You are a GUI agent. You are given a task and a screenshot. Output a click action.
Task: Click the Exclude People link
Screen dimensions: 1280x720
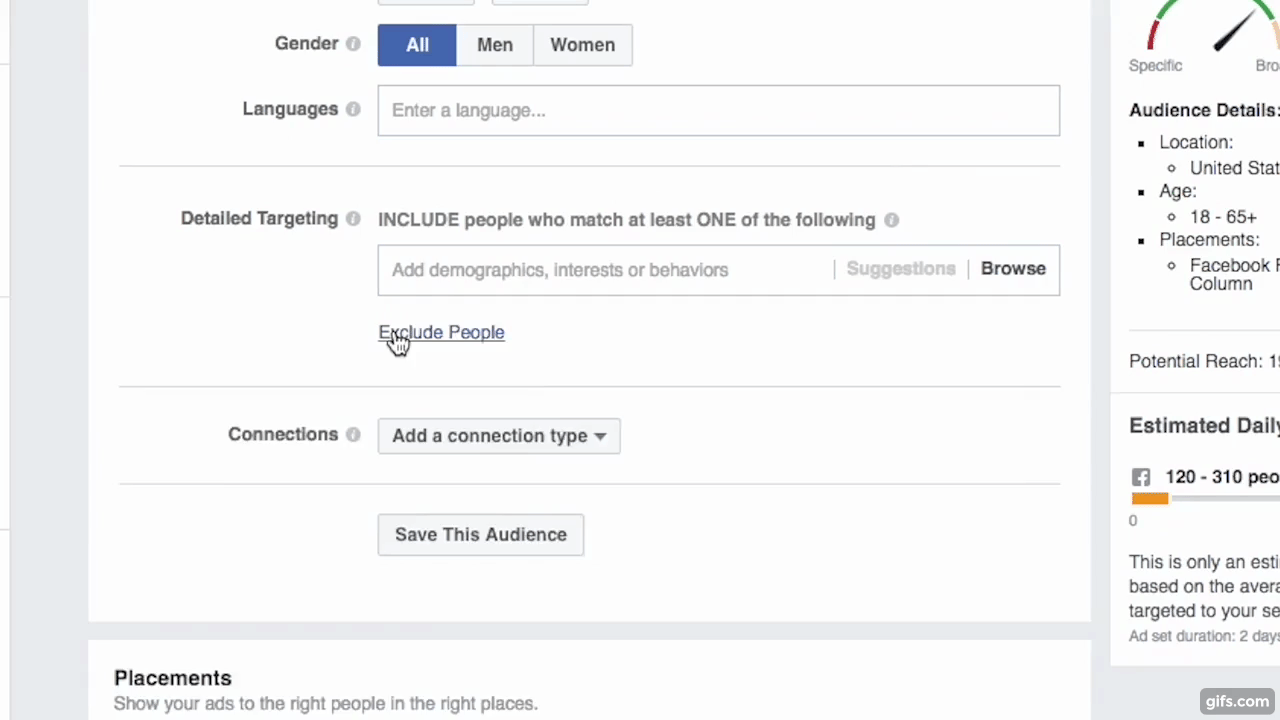tap(441, 332)
